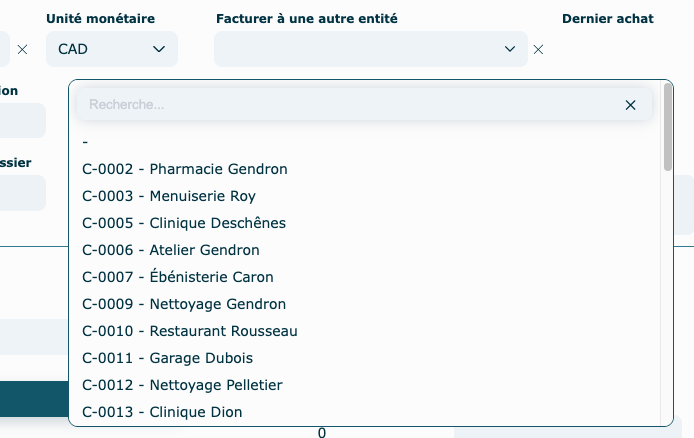The width and height of the screenshot is (694, 438).
Task: Pick C-0005 - Clinique Deschênes
Action: 184,223
